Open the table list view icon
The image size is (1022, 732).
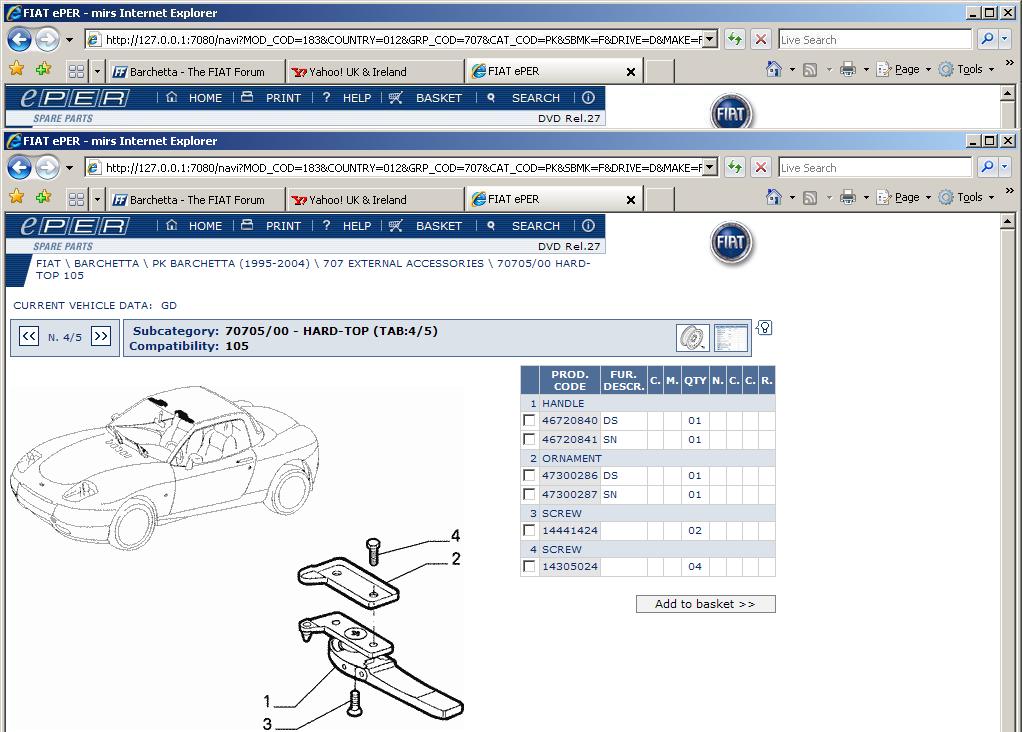point(731,338)
